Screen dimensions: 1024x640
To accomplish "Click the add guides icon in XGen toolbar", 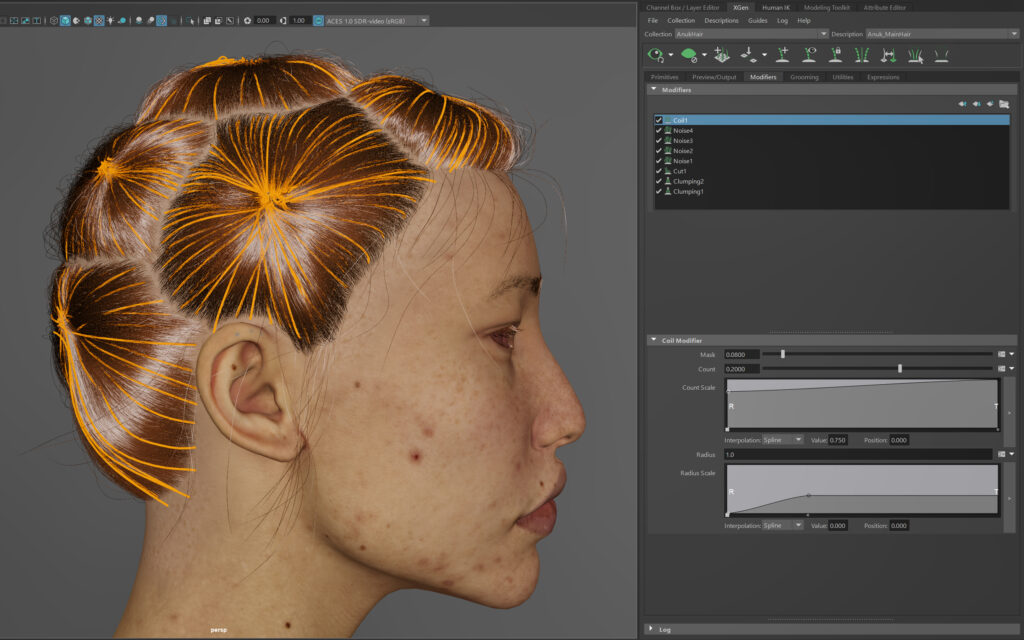I will point(784,55).
